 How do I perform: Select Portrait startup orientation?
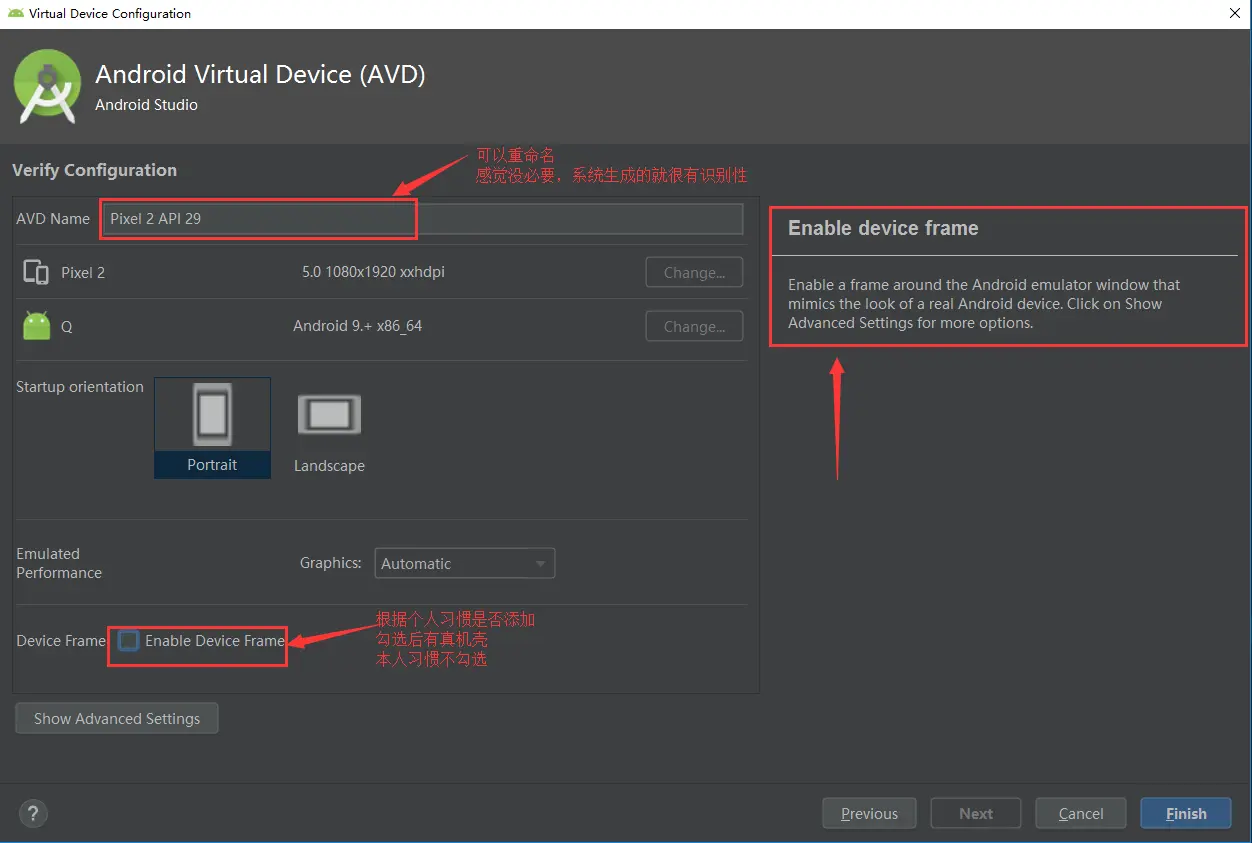(212, 427)
